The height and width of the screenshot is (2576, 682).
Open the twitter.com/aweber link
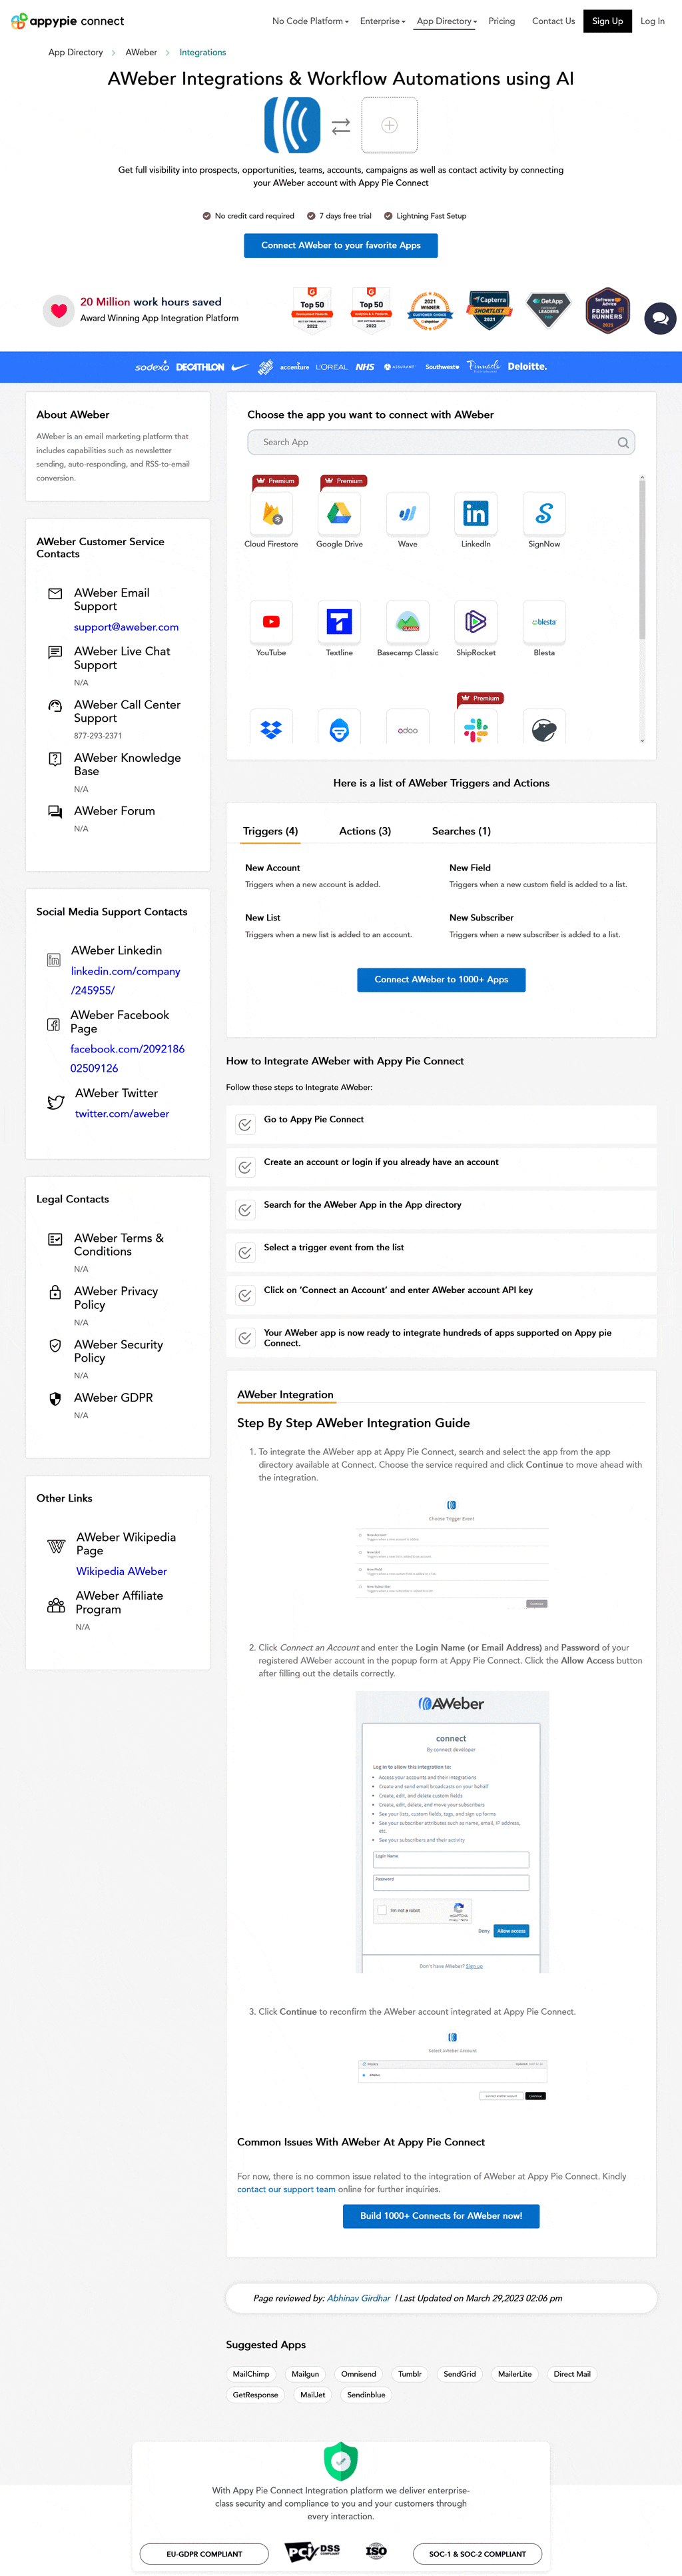click(x=122, y=1114)
